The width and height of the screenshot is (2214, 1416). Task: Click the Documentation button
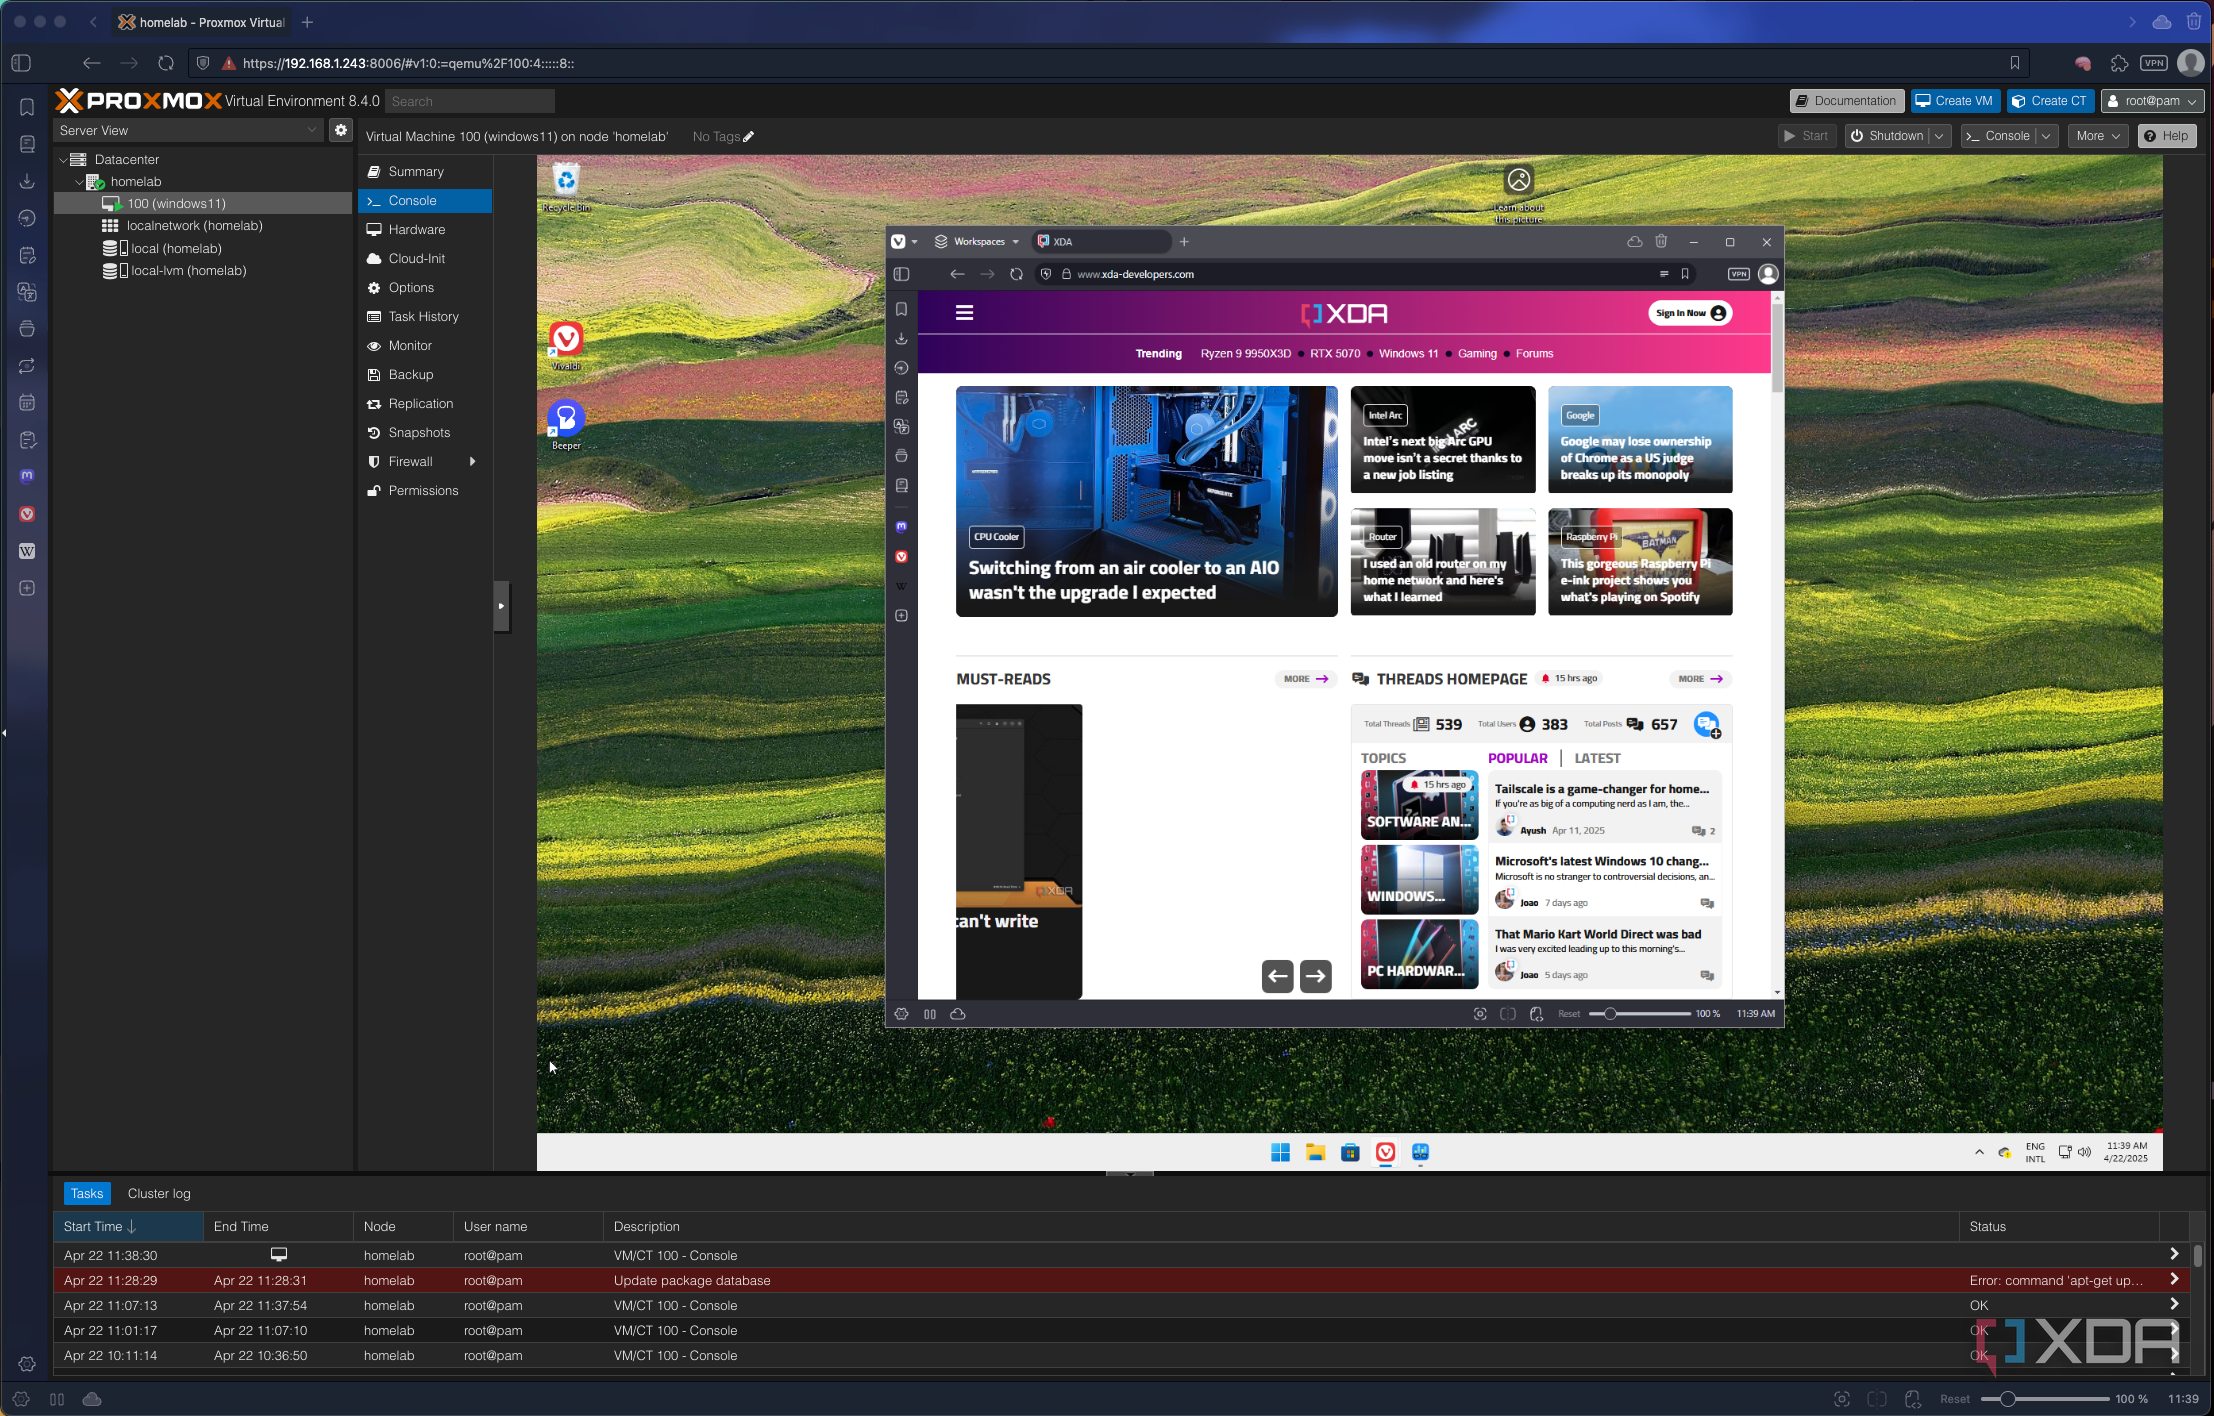pos(1846,101)
